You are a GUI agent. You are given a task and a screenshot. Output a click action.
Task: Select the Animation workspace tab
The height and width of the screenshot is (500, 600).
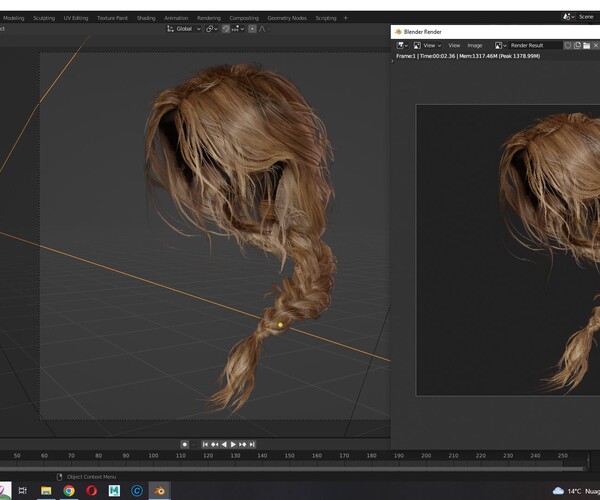click(x=176, y=18)
